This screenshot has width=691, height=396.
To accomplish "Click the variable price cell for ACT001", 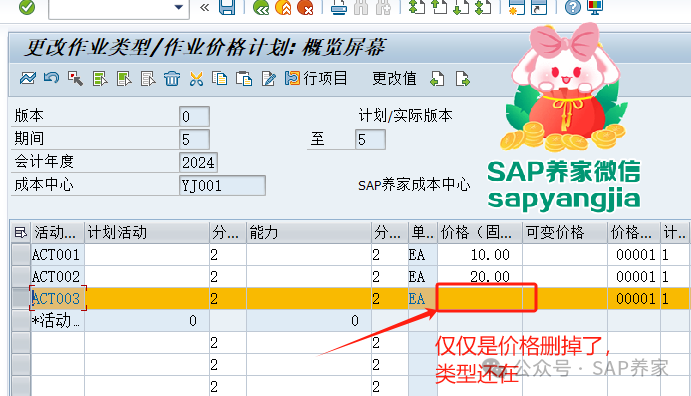I will [565, 255].
